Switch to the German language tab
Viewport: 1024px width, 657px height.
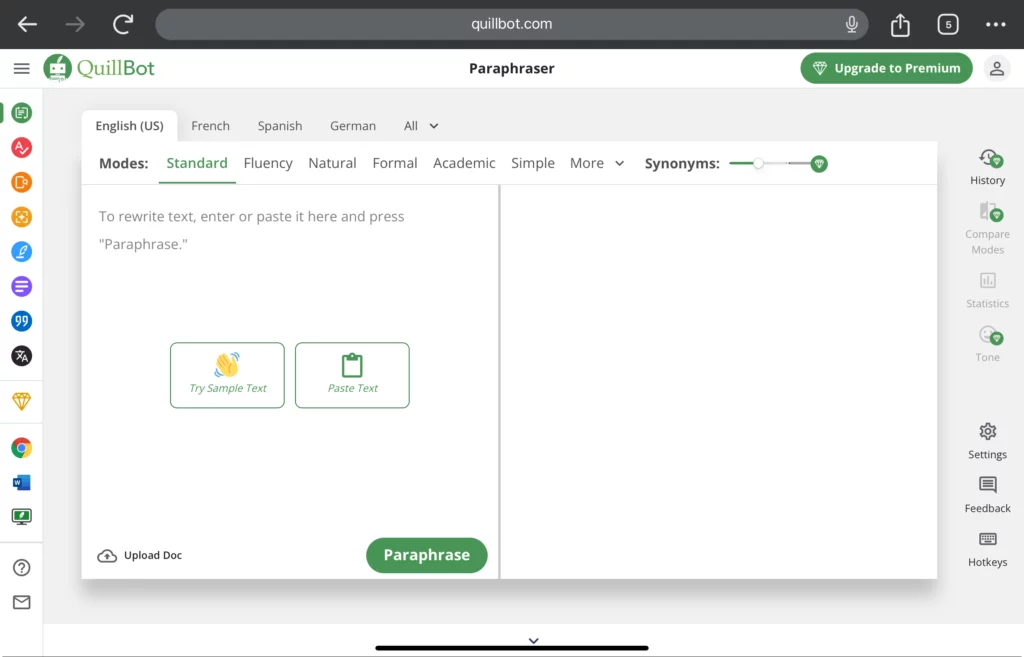tap(353, 126)
